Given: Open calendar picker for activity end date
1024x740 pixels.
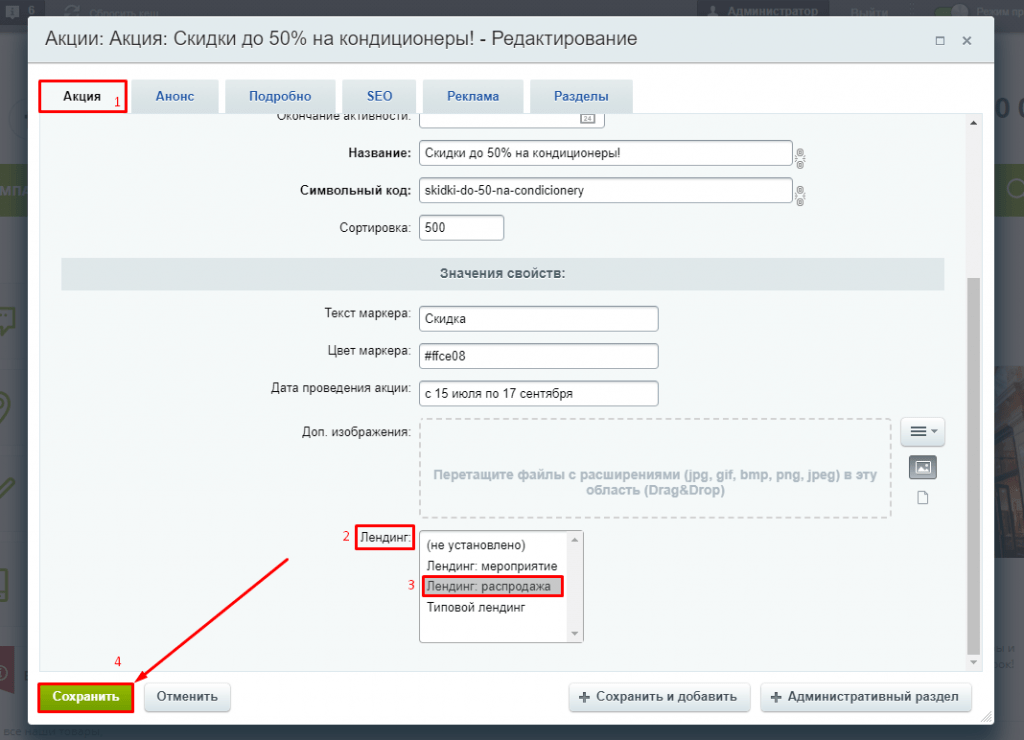Looking at the screenshot, I should click(587, 119).
